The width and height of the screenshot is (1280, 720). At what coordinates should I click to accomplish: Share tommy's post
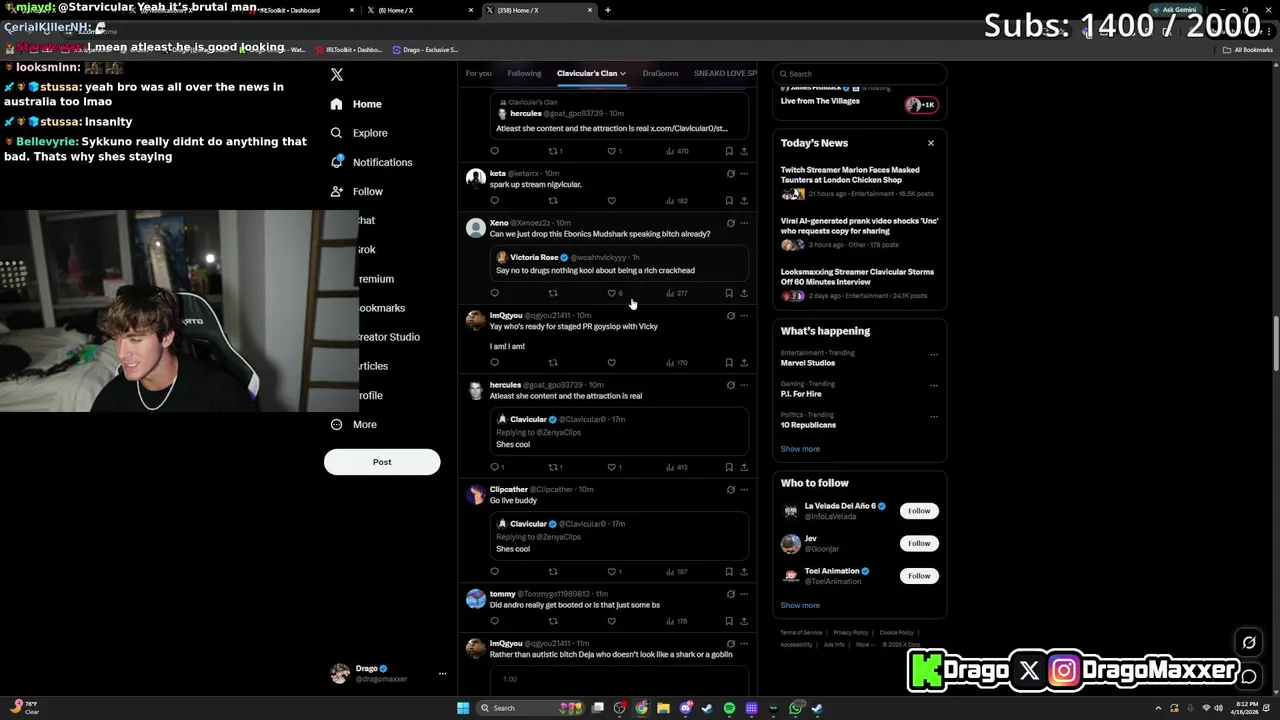(x=744, y=621)
